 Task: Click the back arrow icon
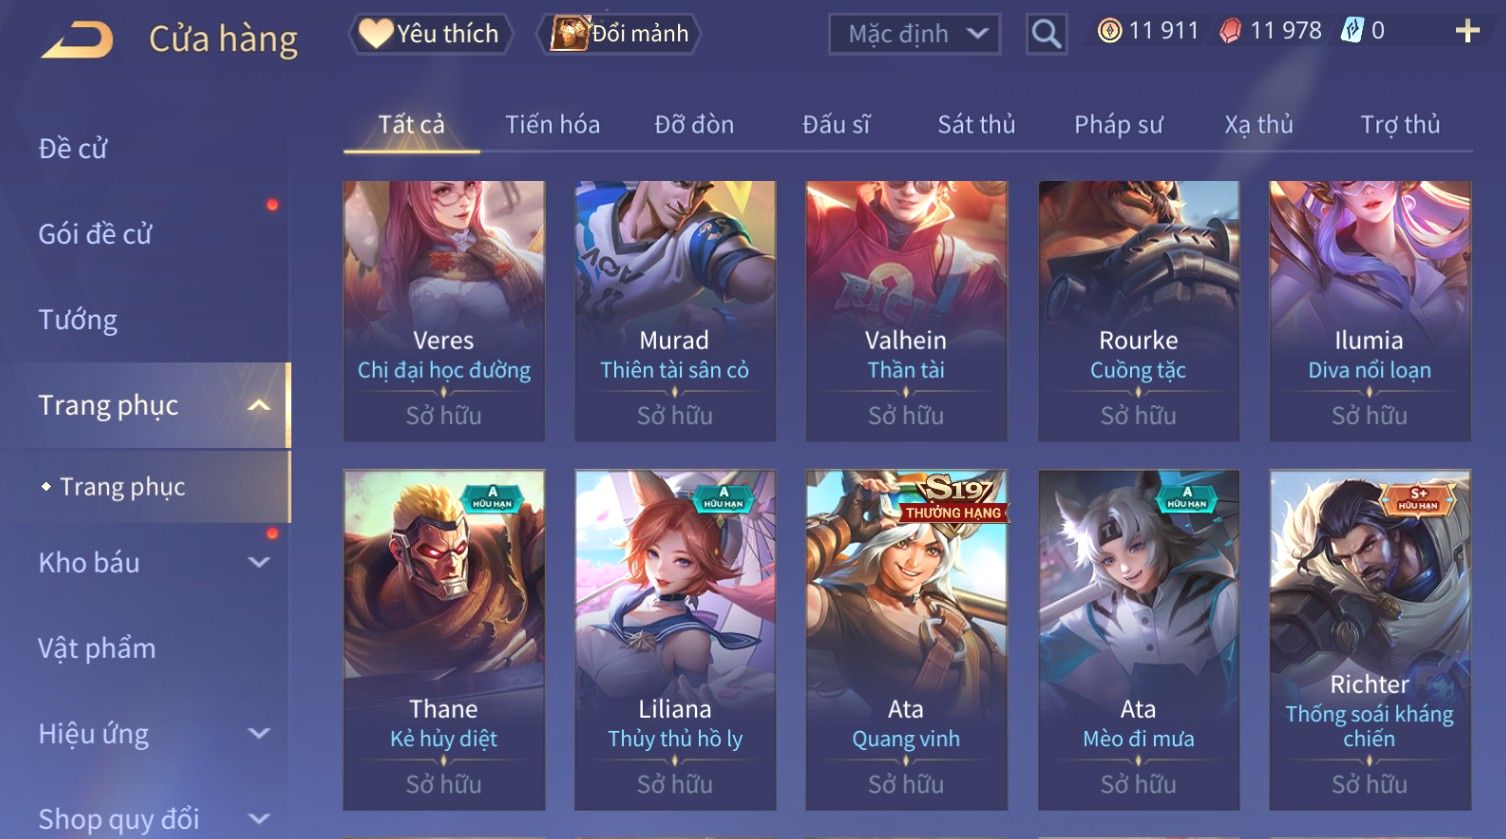pyautogui.click(x=77, y=40)
